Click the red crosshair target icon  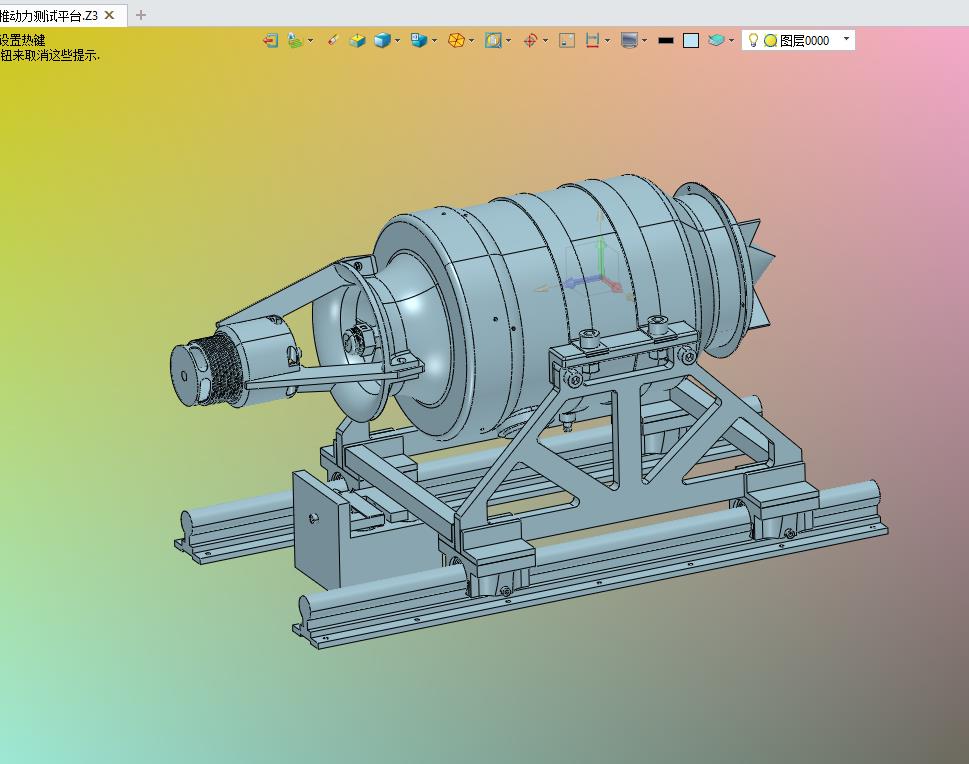point(530,41)
